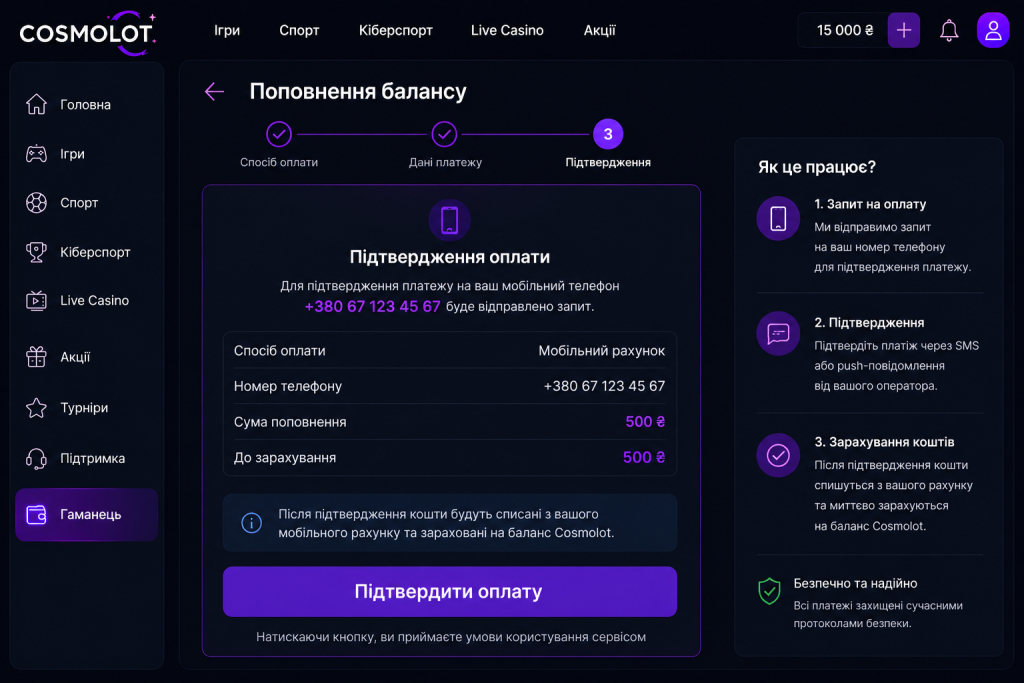Open Live Casino in top navigation
1024x683 pixels.
[507, 31]
